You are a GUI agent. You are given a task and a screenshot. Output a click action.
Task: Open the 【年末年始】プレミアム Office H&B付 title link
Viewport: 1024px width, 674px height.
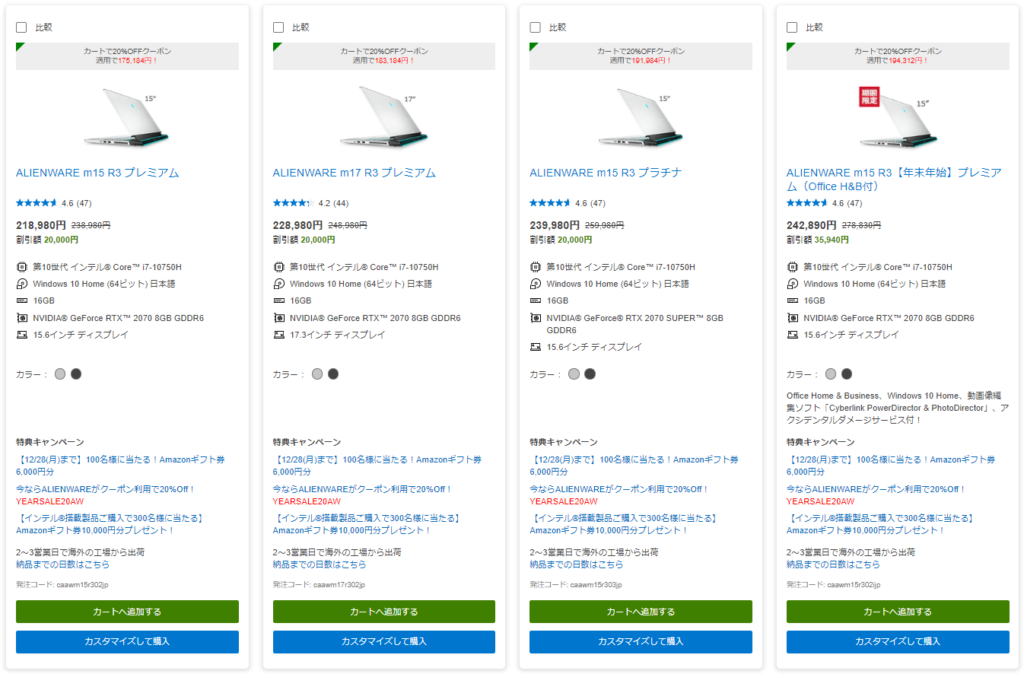click(x=894, y=180)
